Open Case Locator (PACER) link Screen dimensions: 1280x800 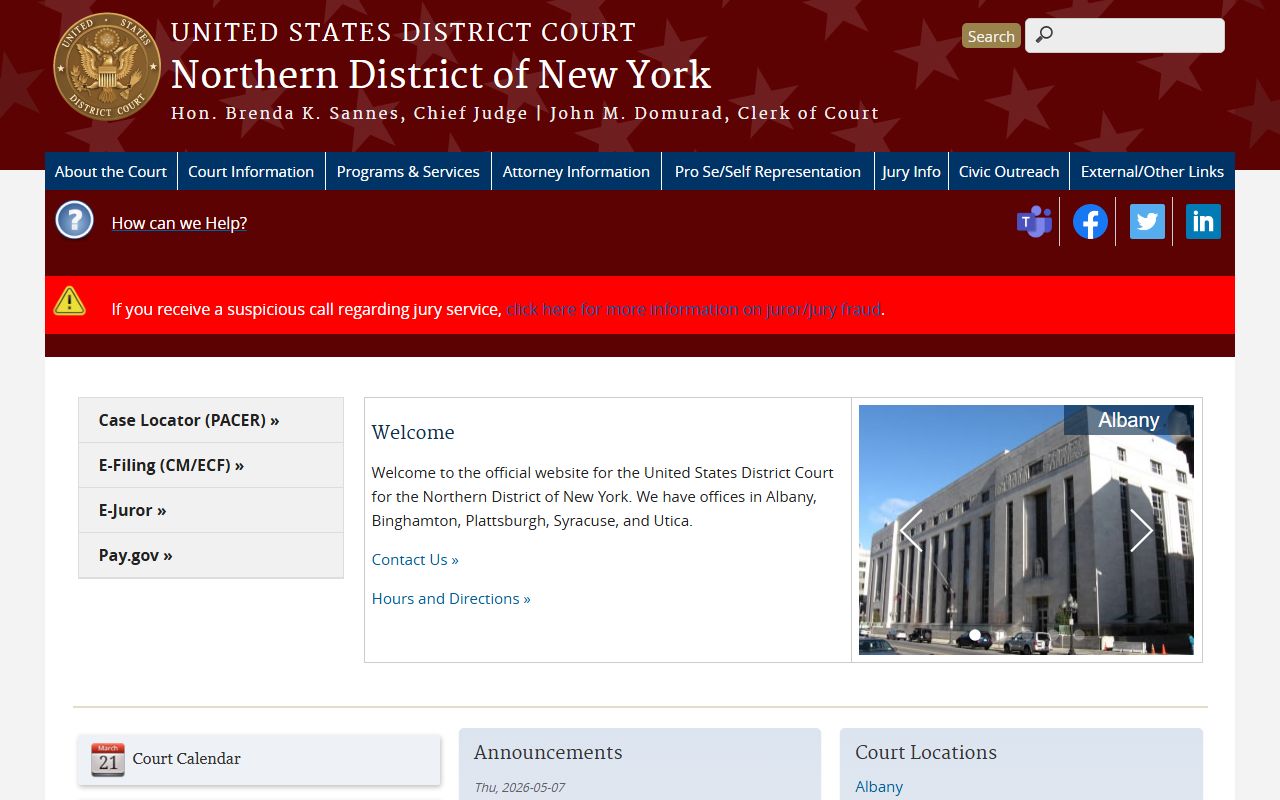pyautogui.click(x=211, y=420)
